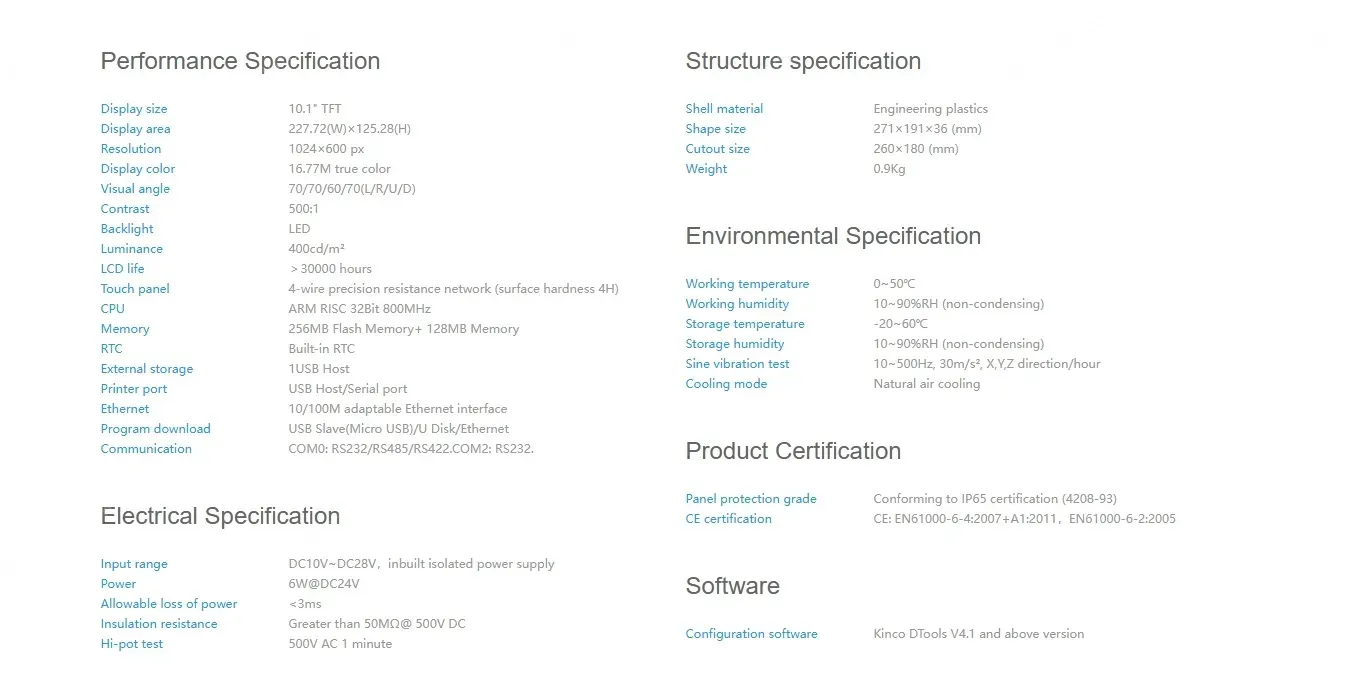This screenshot has width=1367, height=688.
Task: Select the Insulation resistance label
Action: (x=159, y=624)
